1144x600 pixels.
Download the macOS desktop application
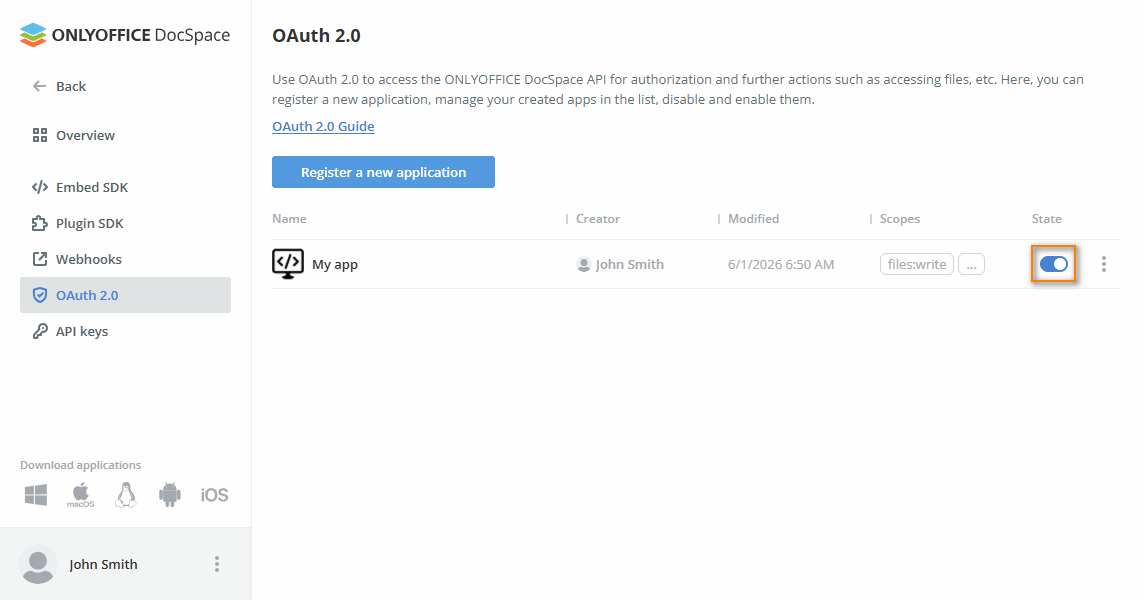(81, 495)
